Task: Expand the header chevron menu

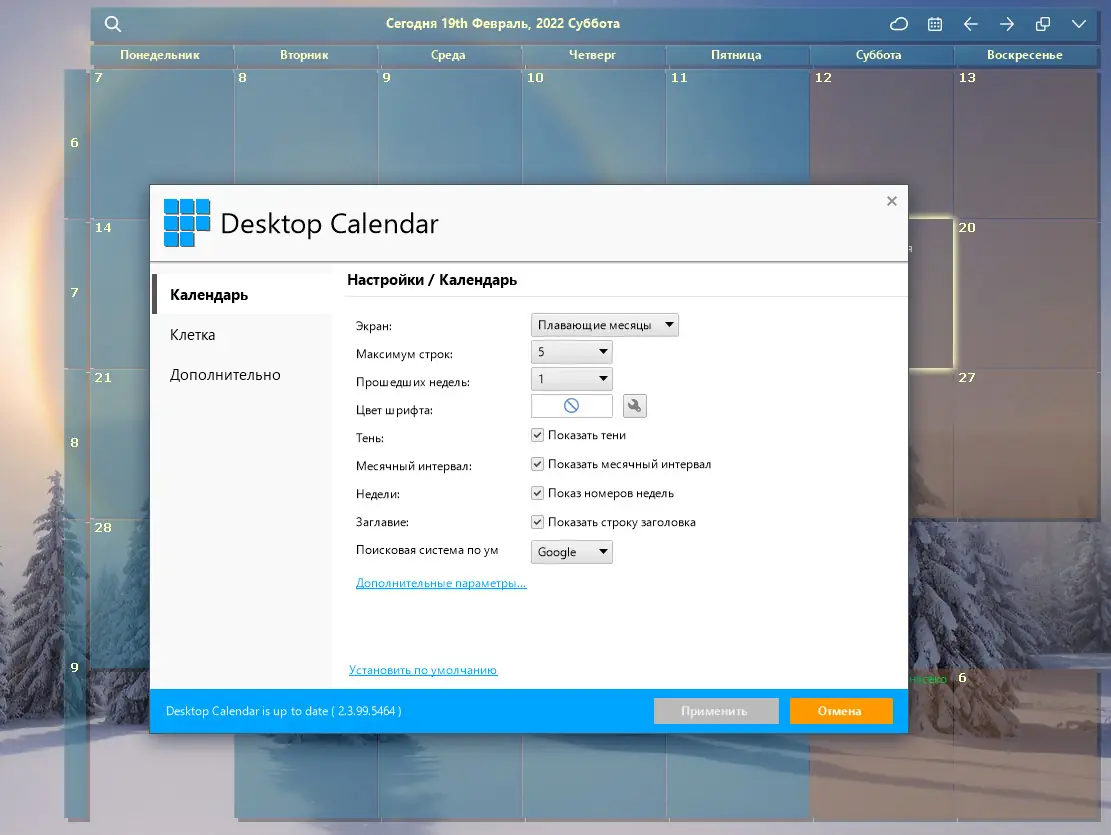Action: point(1078,24)
